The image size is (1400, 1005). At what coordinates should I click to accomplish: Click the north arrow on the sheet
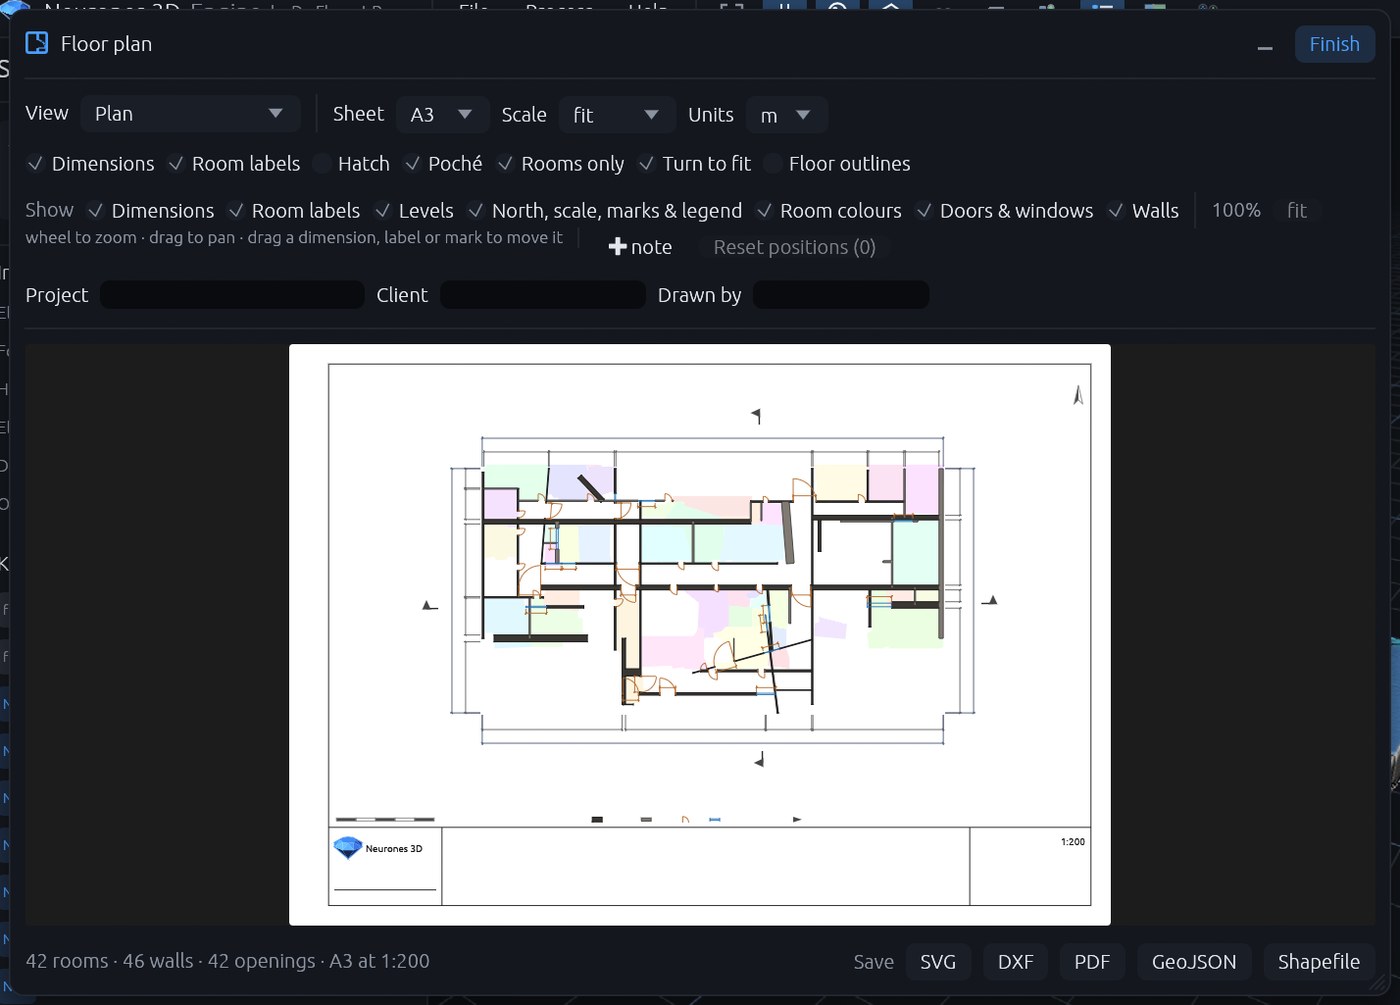coord(1078,396)
